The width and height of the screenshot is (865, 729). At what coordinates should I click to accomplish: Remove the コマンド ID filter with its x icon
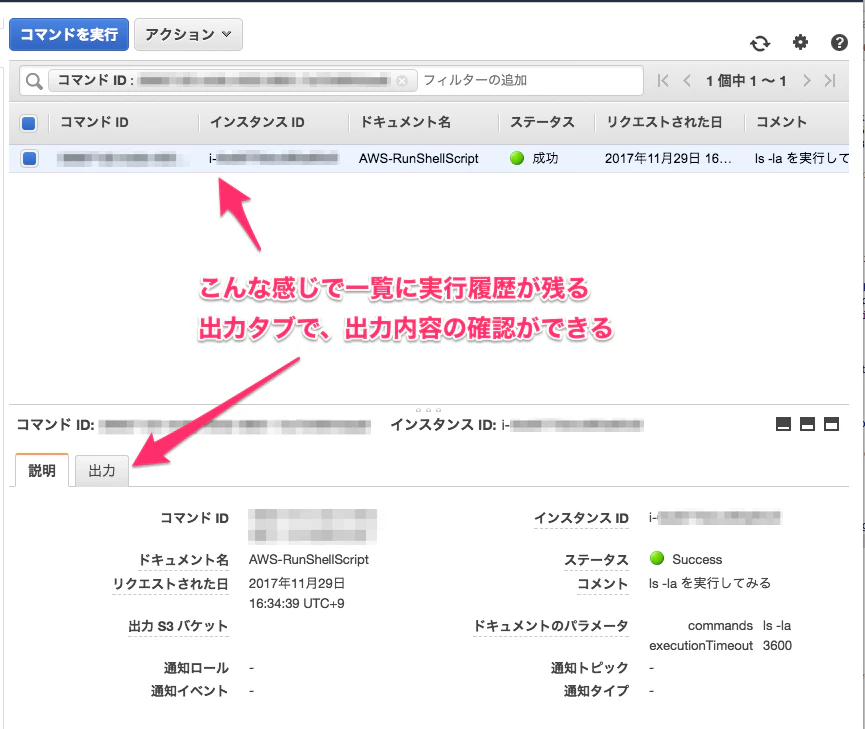[402, 81]
